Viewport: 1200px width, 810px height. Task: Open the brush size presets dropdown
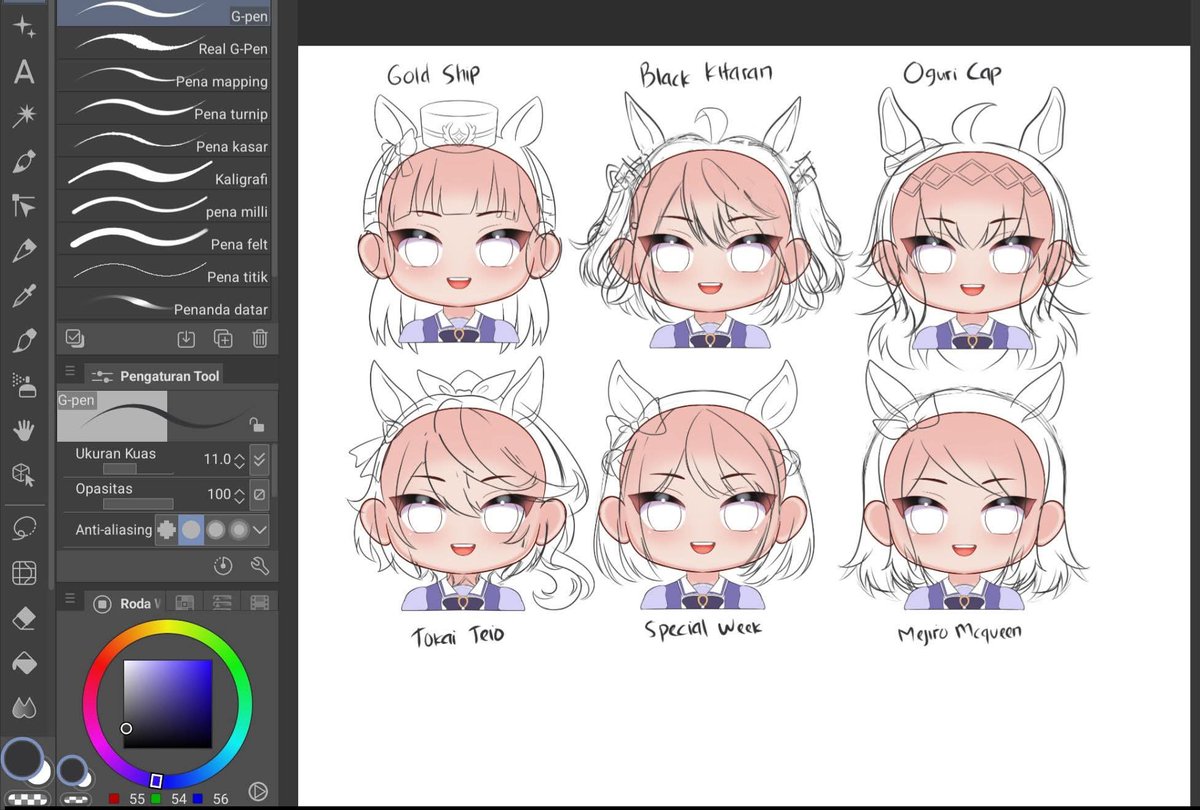point(260,460)
